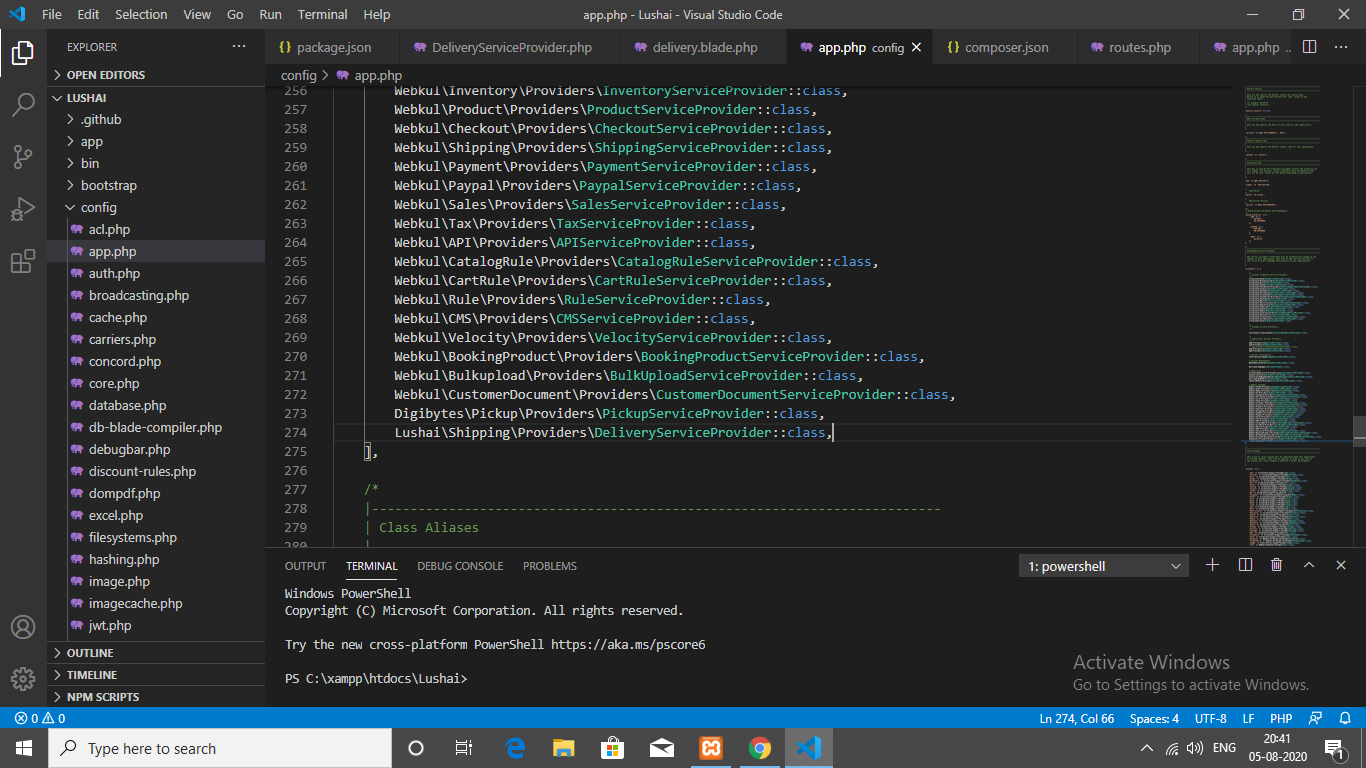1366x768 pixels.
Task: Kill the terminal with the trash icon
Action: (1277, 565)
